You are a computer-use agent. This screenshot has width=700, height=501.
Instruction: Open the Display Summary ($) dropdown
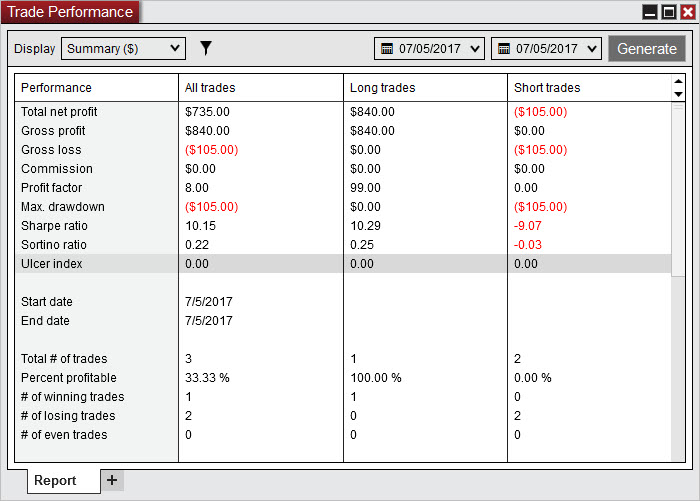click(123, 48)
